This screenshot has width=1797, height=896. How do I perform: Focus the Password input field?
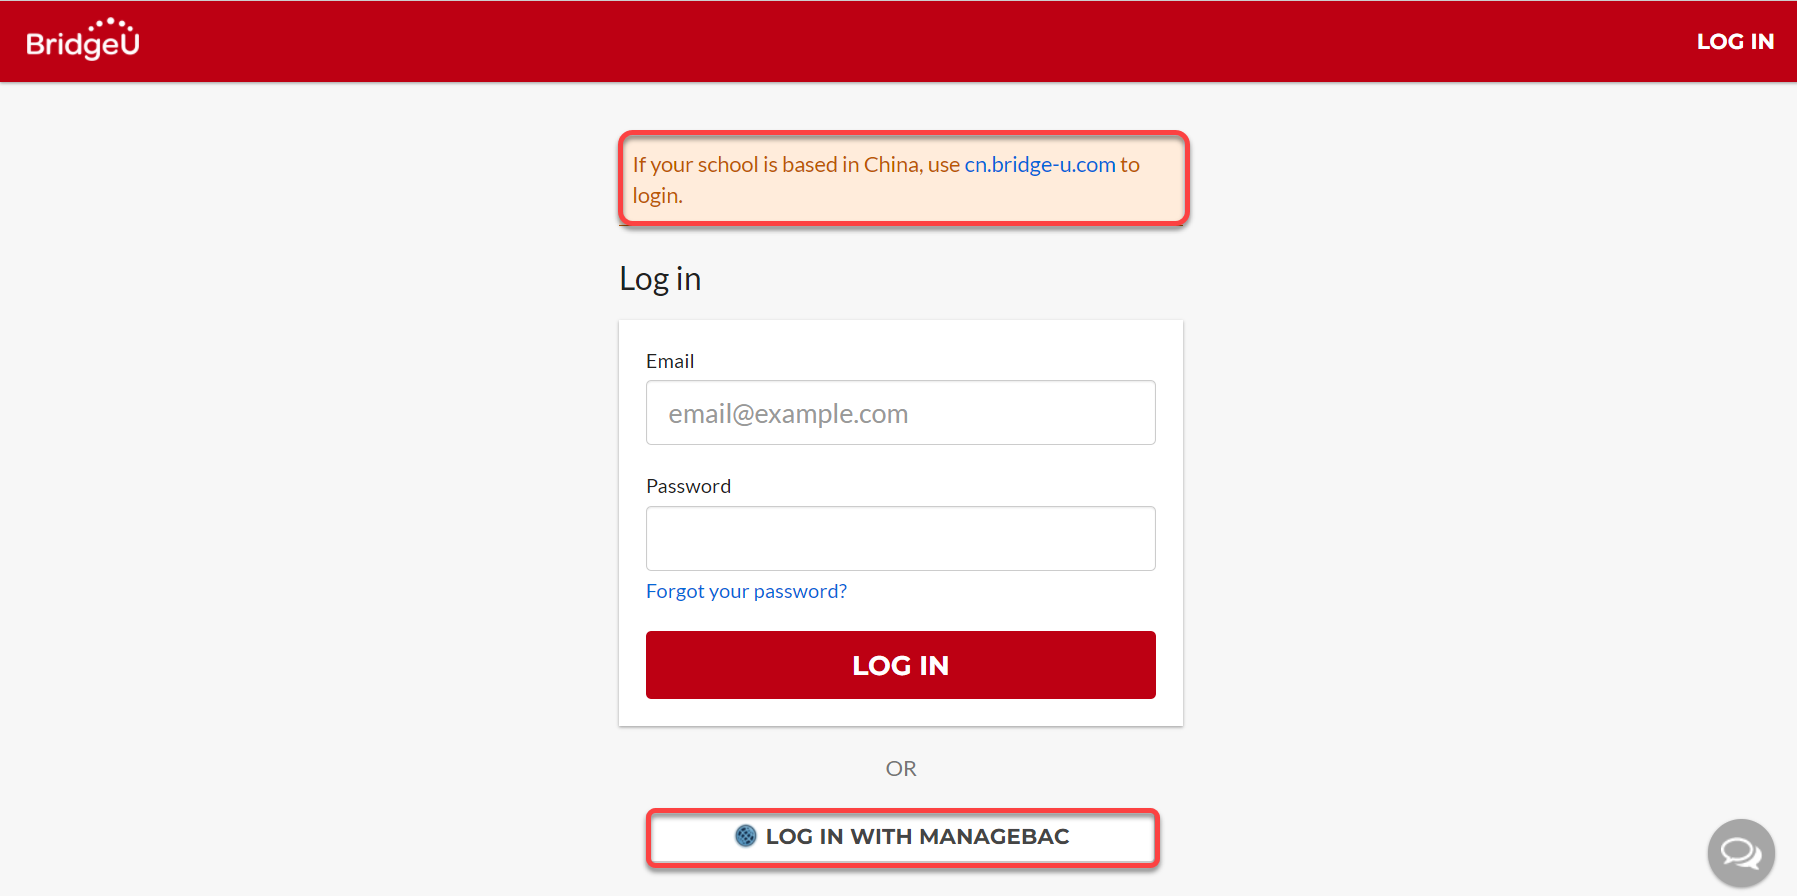click(901, 539)
